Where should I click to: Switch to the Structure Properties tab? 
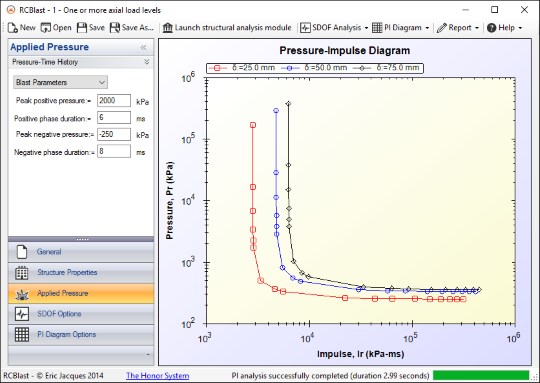pos(81,272)
